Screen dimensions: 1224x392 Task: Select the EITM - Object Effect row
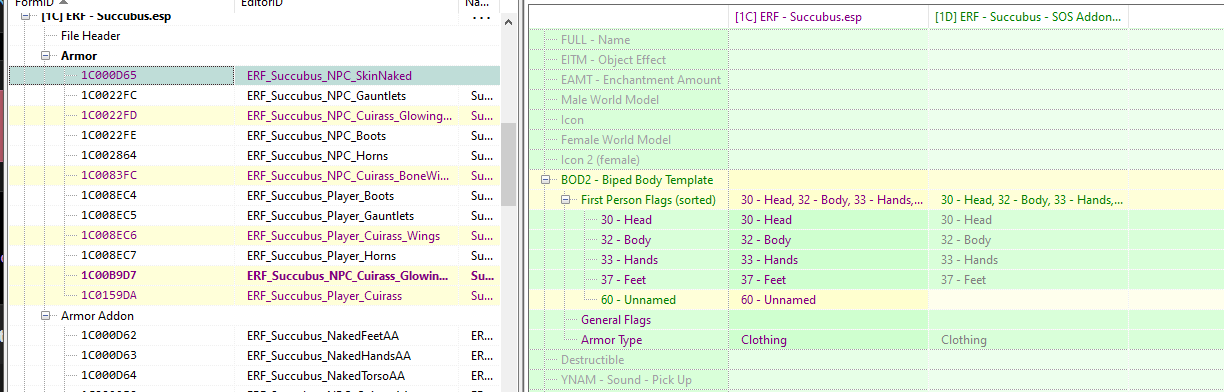tap(613, 60)
